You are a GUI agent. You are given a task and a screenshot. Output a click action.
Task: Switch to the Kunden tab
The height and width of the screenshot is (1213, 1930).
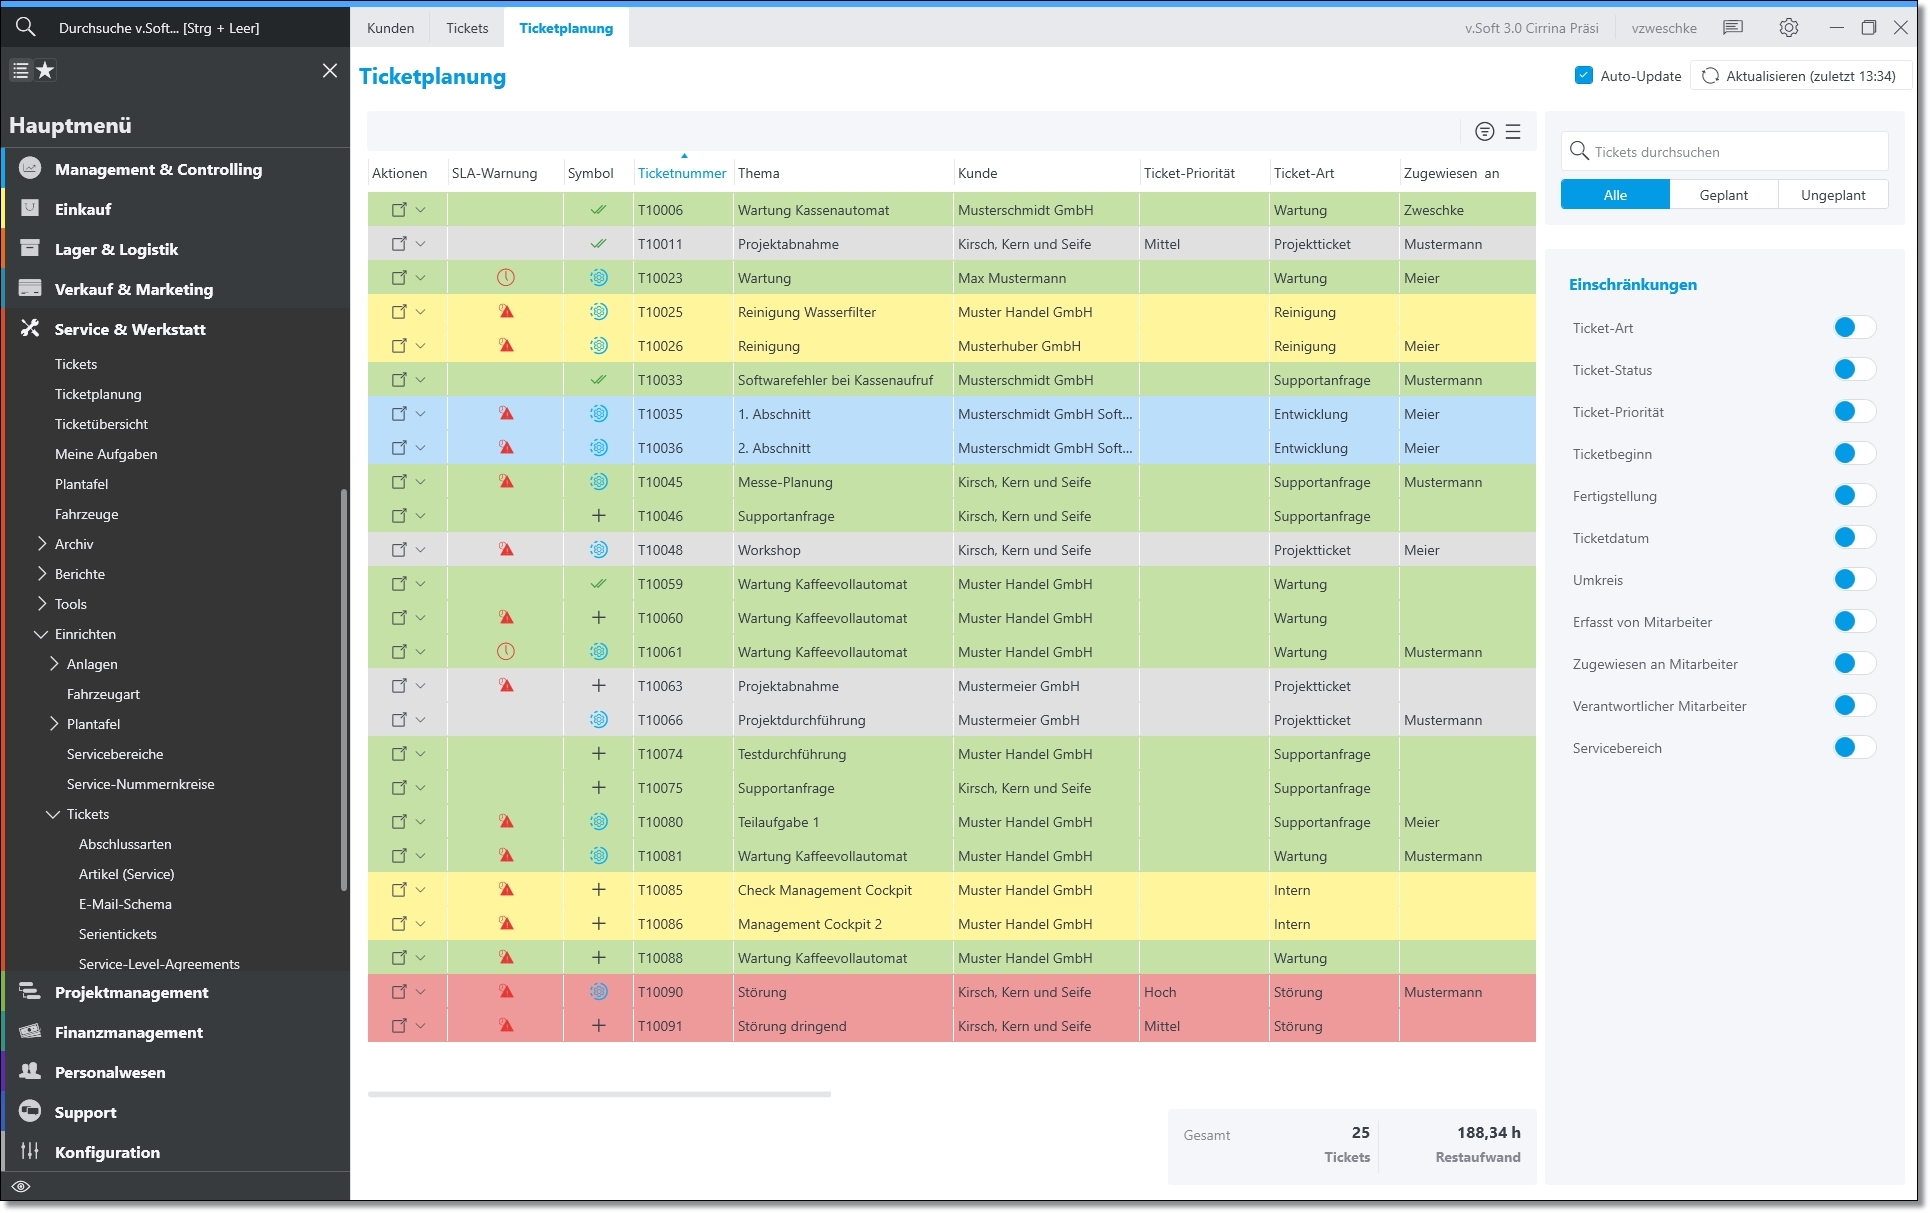390,28
